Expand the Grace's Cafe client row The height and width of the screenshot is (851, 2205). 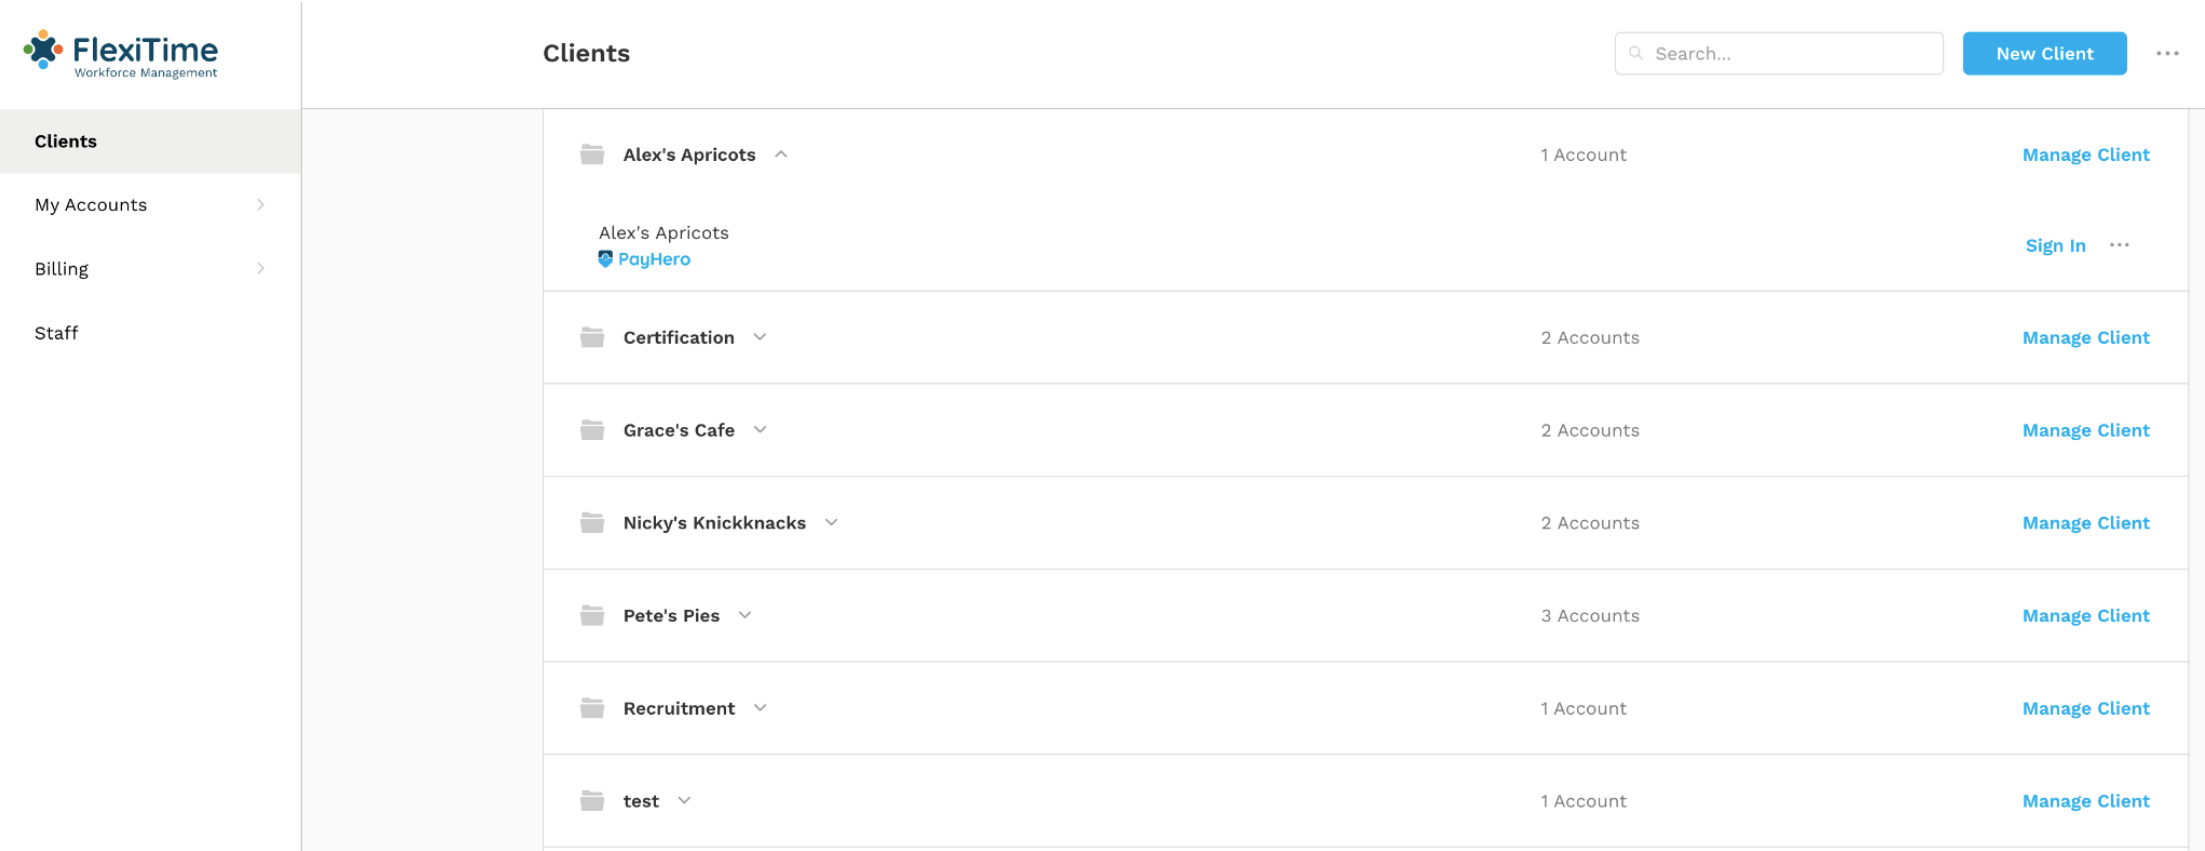760,430
